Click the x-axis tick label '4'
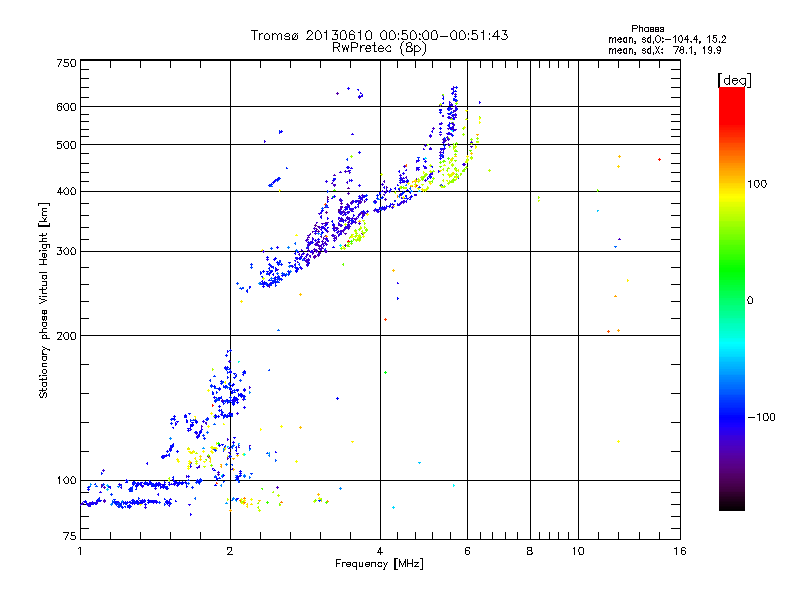 click(x=380, y=551)
